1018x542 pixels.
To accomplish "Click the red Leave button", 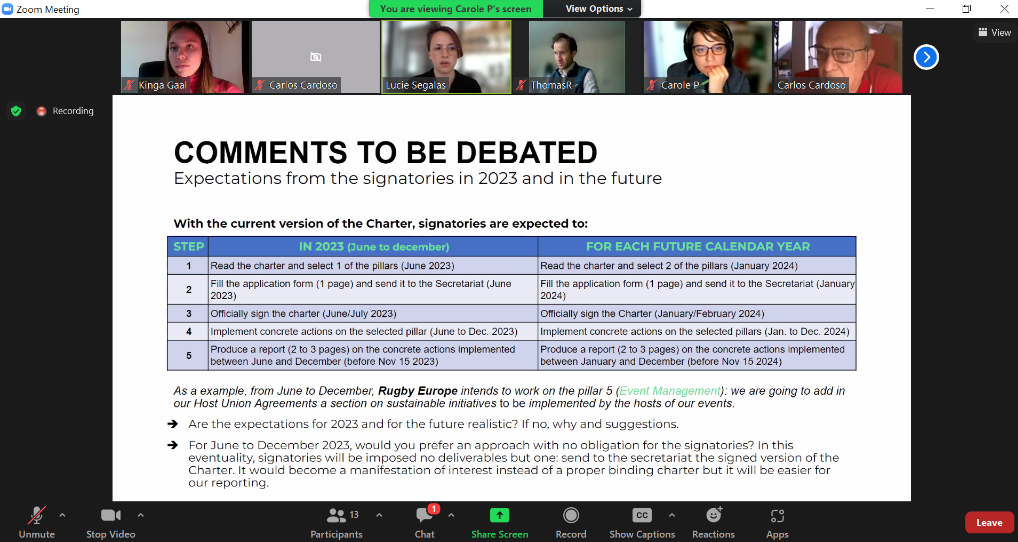I will pos(989,522).
